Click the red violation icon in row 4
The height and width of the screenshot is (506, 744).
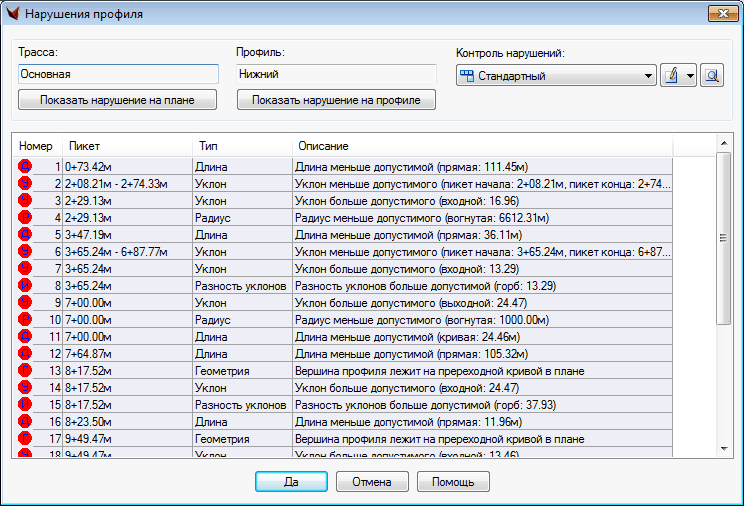pyautogui.click(x=24, y=217)
